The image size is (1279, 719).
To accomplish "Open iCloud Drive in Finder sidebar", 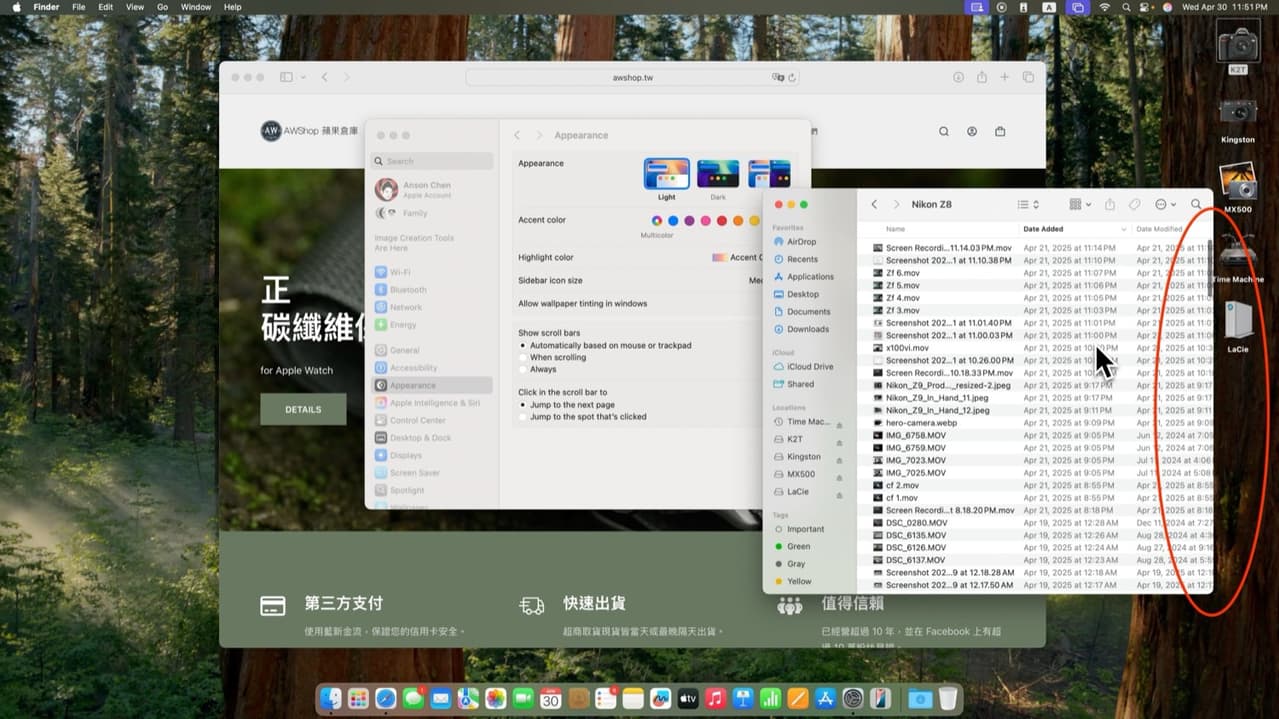I will pyautogui.click(x=802, y=366).
